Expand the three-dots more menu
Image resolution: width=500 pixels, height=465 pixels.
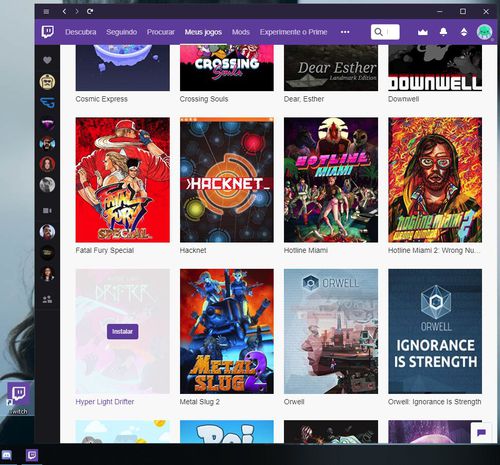[345, 32]
